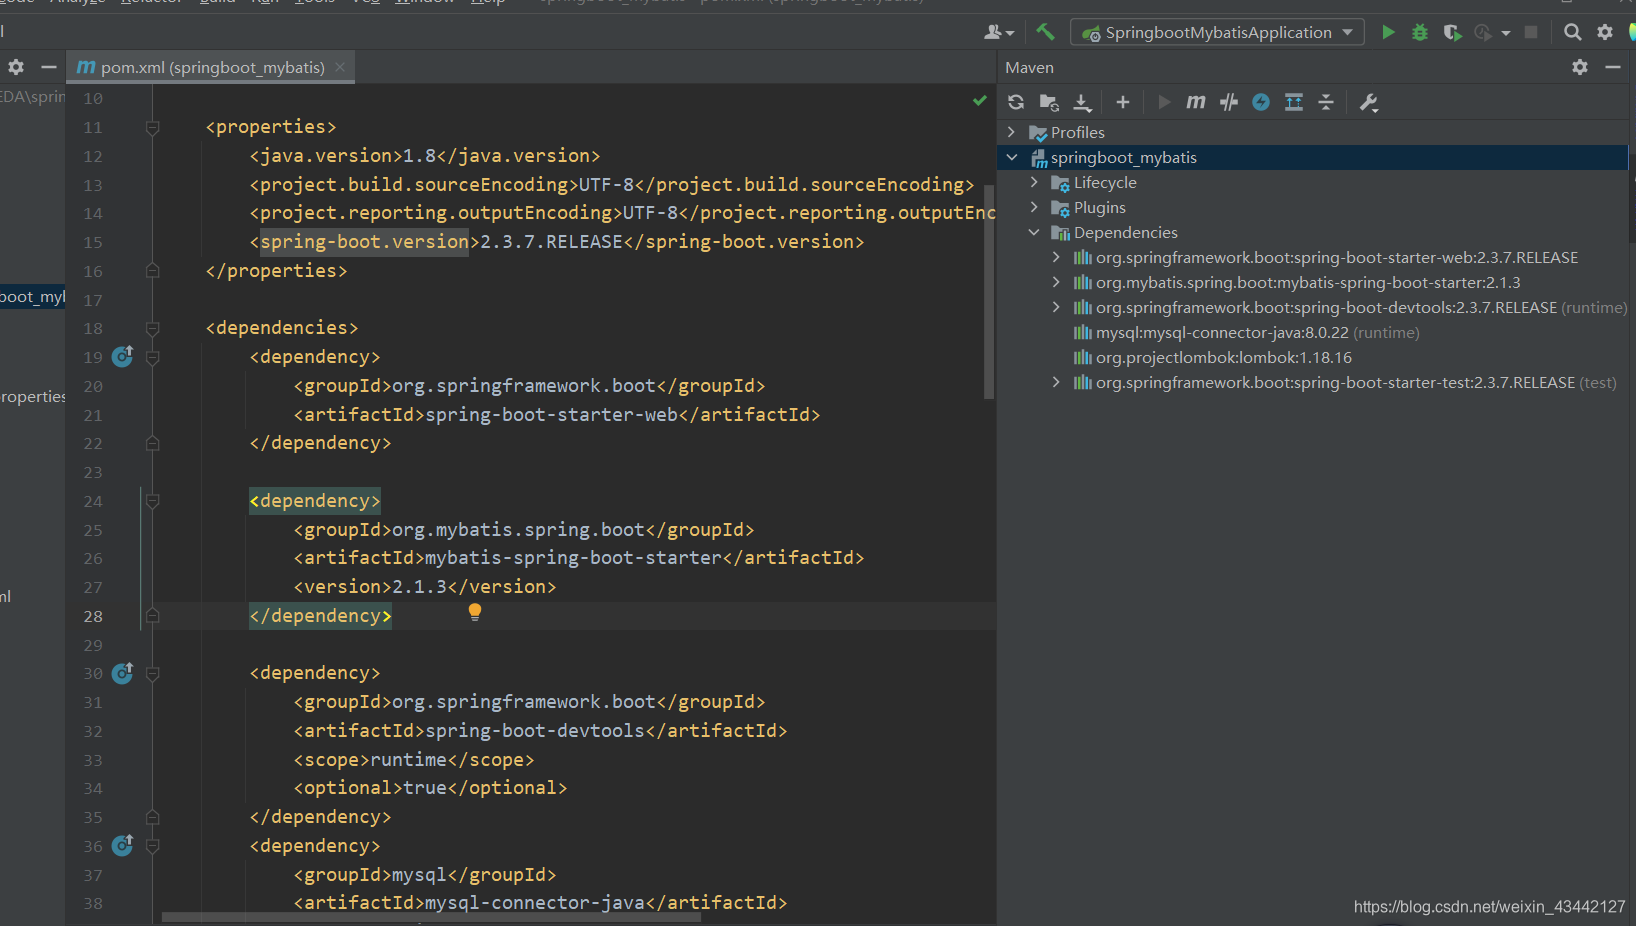
Task: Expand the spring-boot-starter-web dependency entry
Action: click(1056, 257)
